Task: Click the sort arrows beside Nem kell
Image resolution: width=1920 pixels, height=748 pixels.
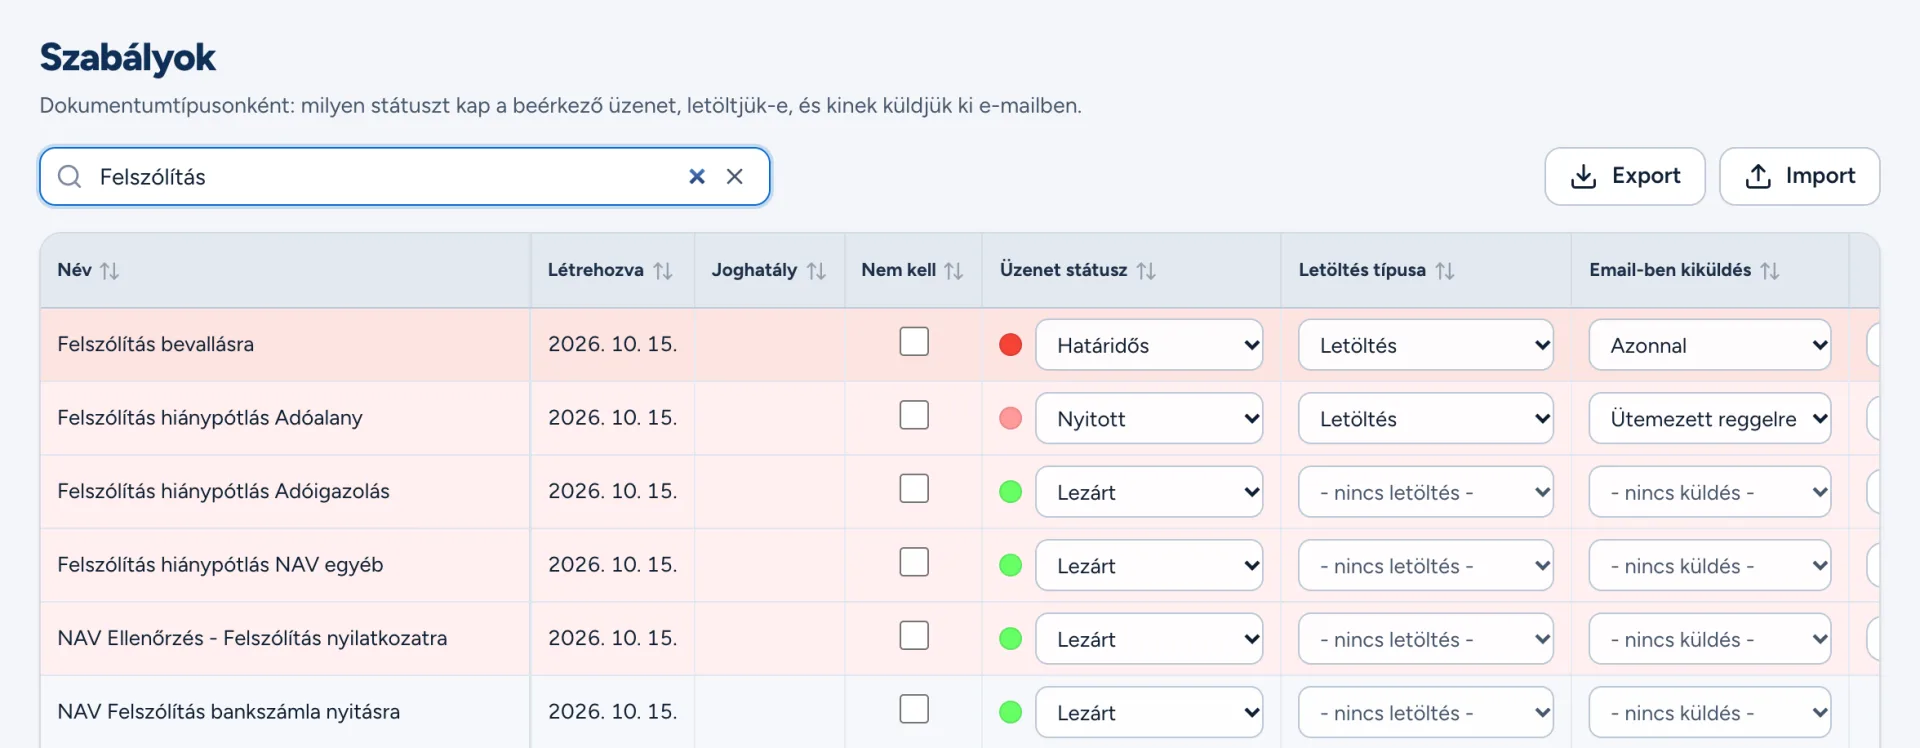Action: (x=953, y=270)
